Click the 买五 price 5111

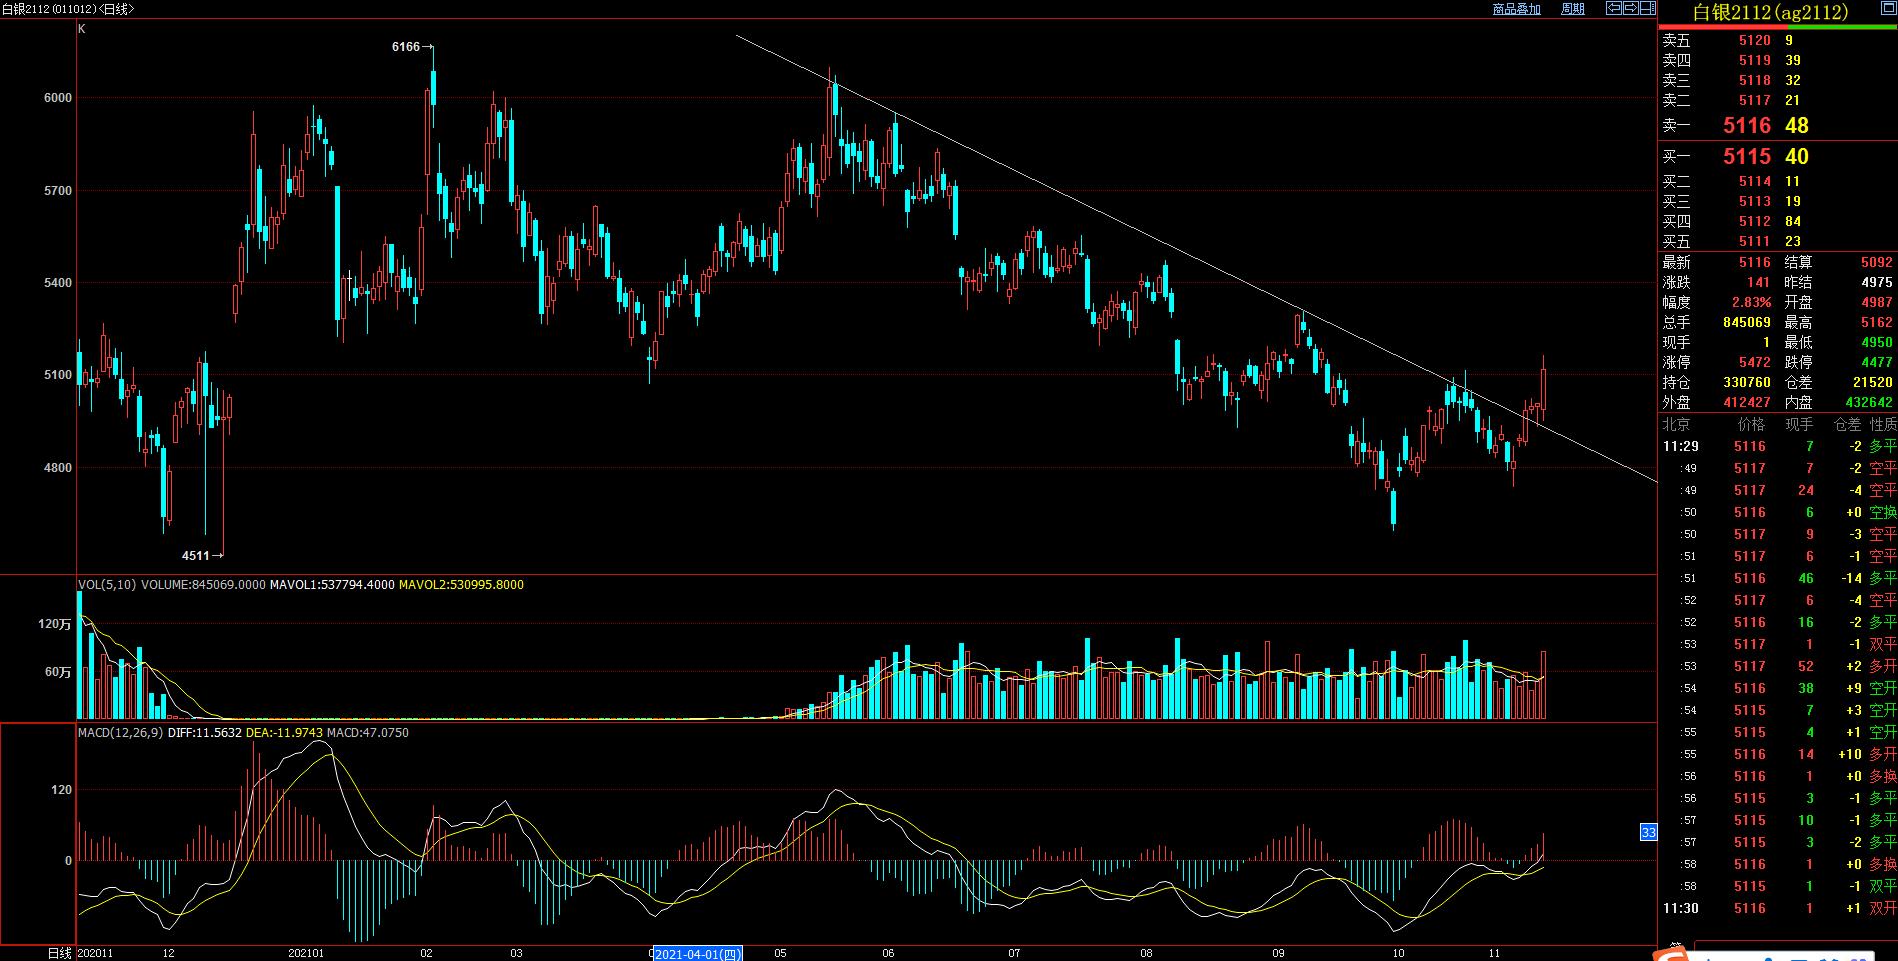point(1754,241)
